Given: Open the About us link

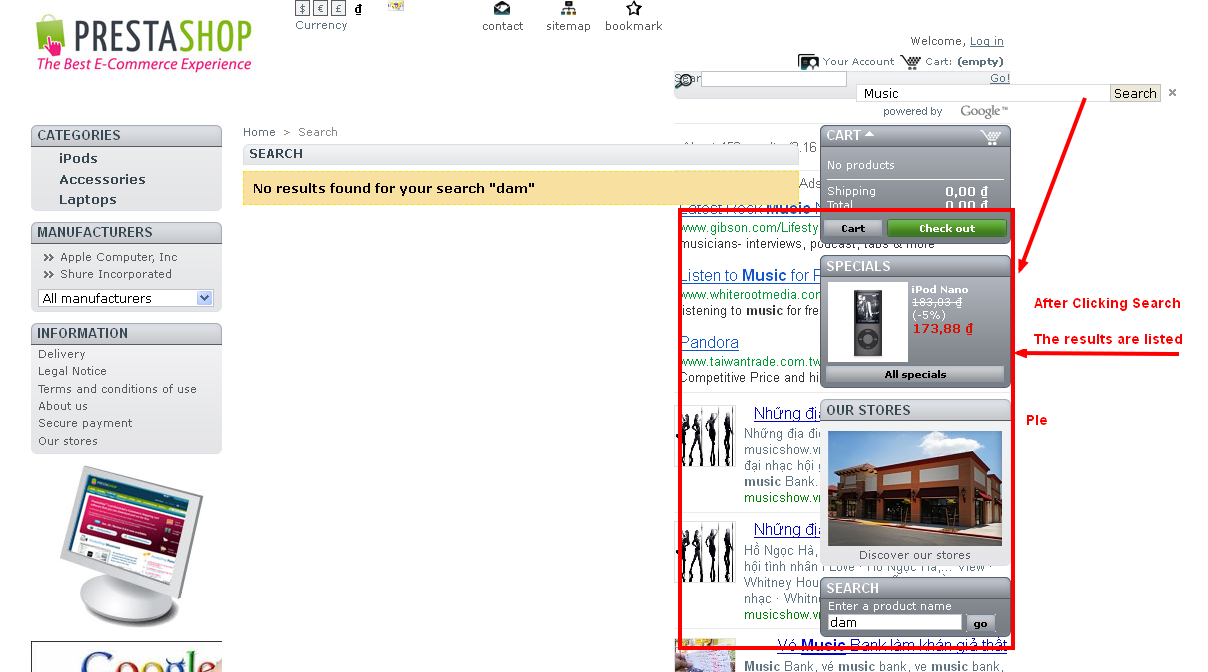Looking at the screenshot, I should coord(63,406).
